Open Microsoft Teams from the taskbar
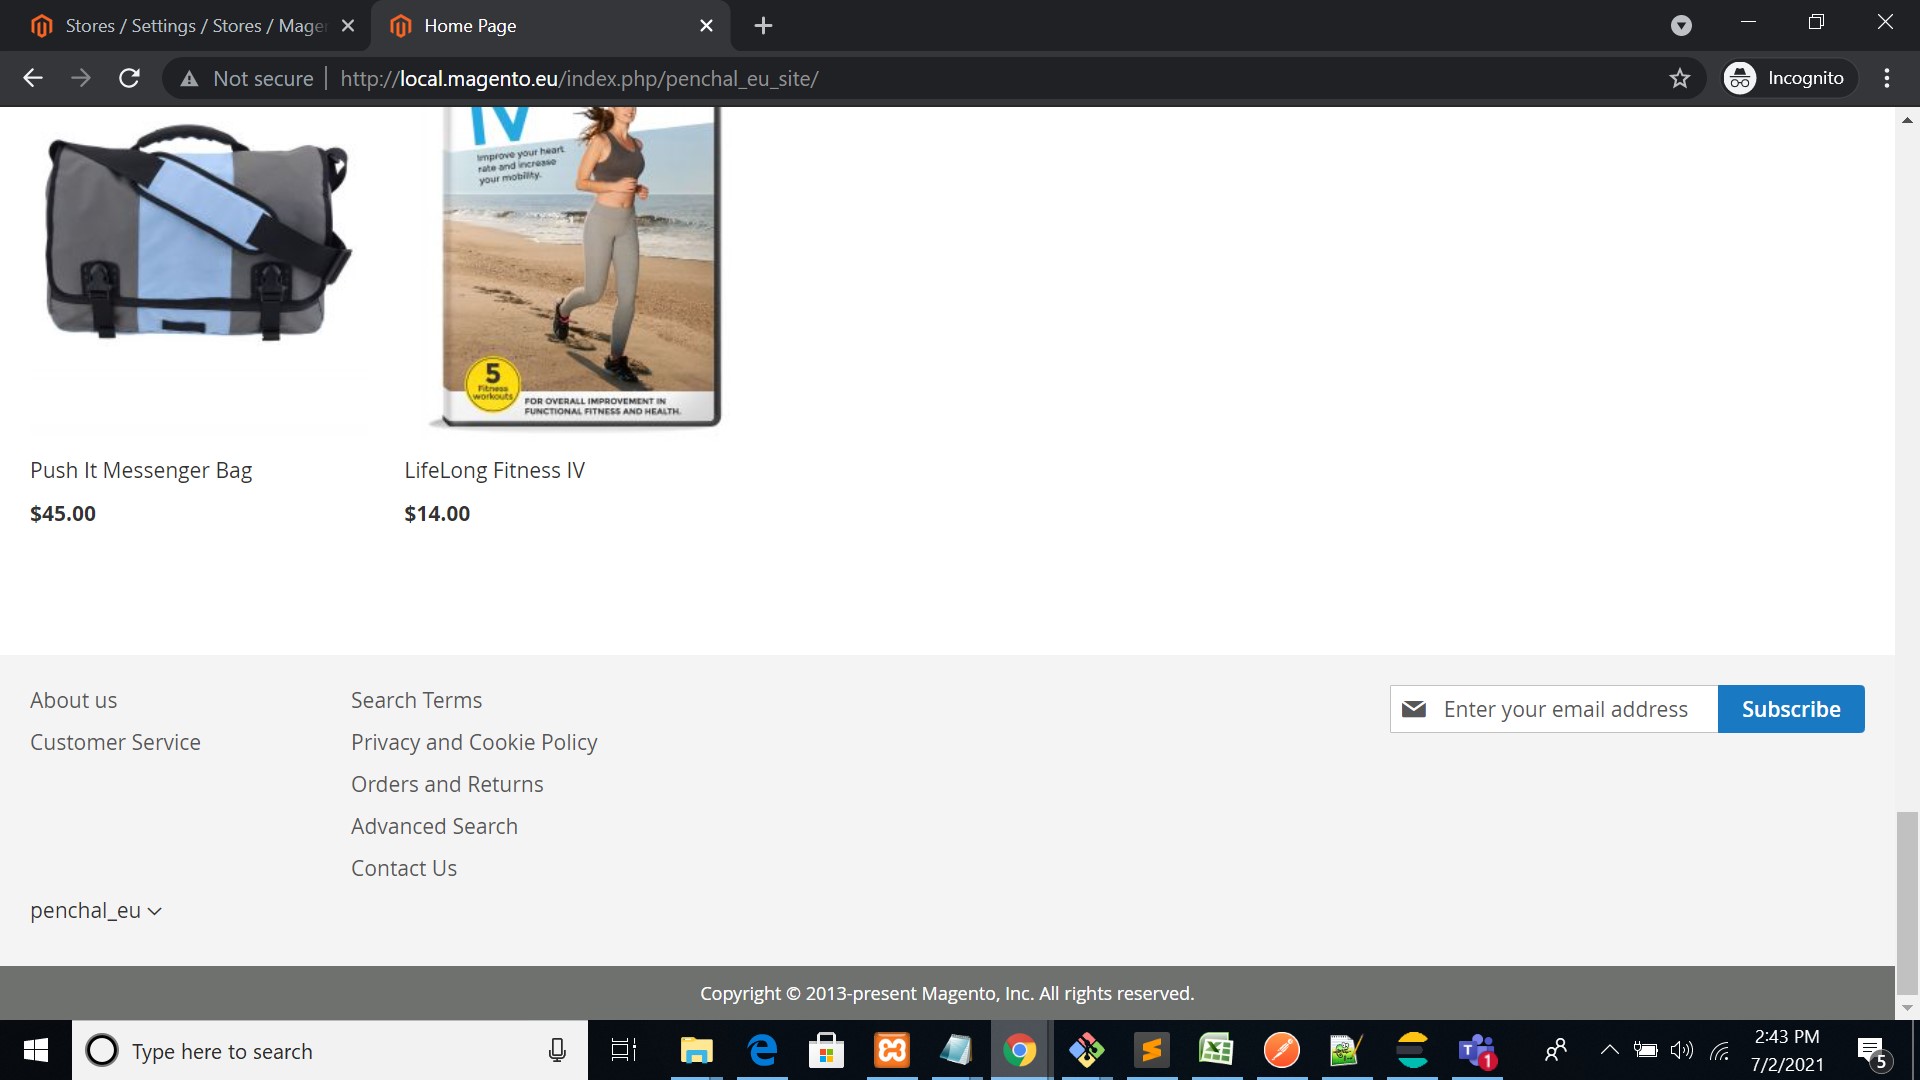This screenshot has height=1080, width=1920. tap(1476, 1050)
